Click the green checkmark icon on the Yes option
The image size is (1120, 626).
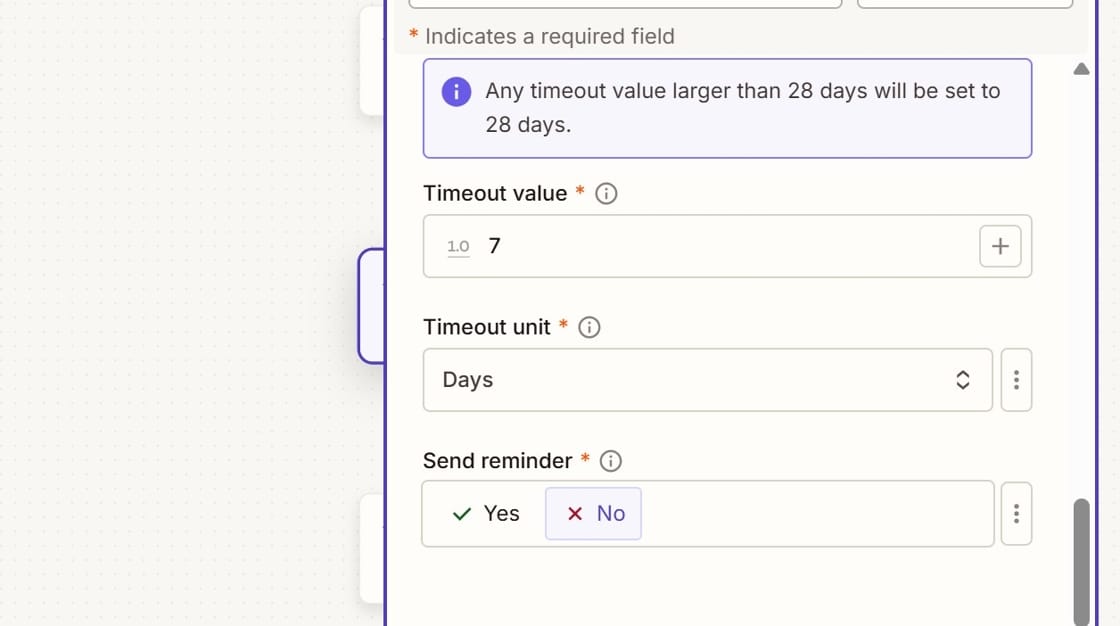(461, 513)
